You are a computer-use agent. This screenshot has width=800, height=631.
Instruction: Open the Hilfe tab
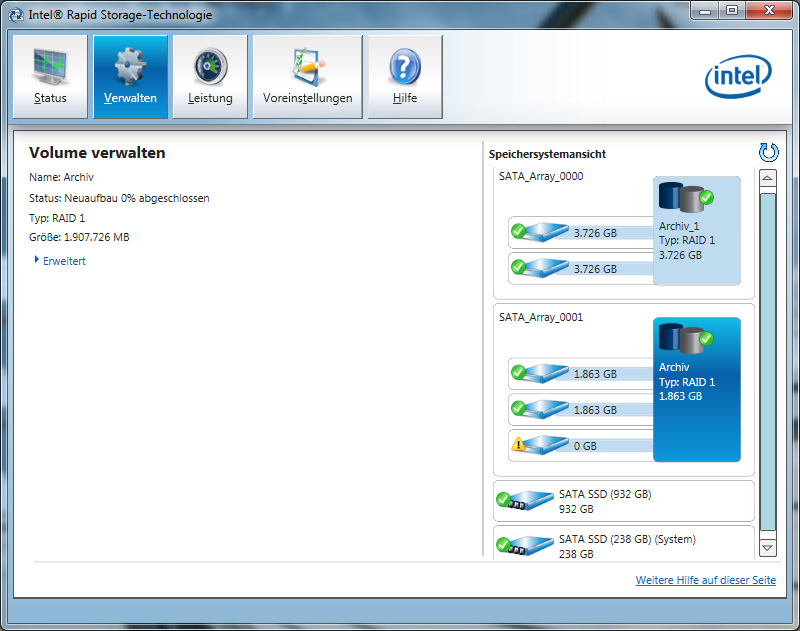point(405,77)
